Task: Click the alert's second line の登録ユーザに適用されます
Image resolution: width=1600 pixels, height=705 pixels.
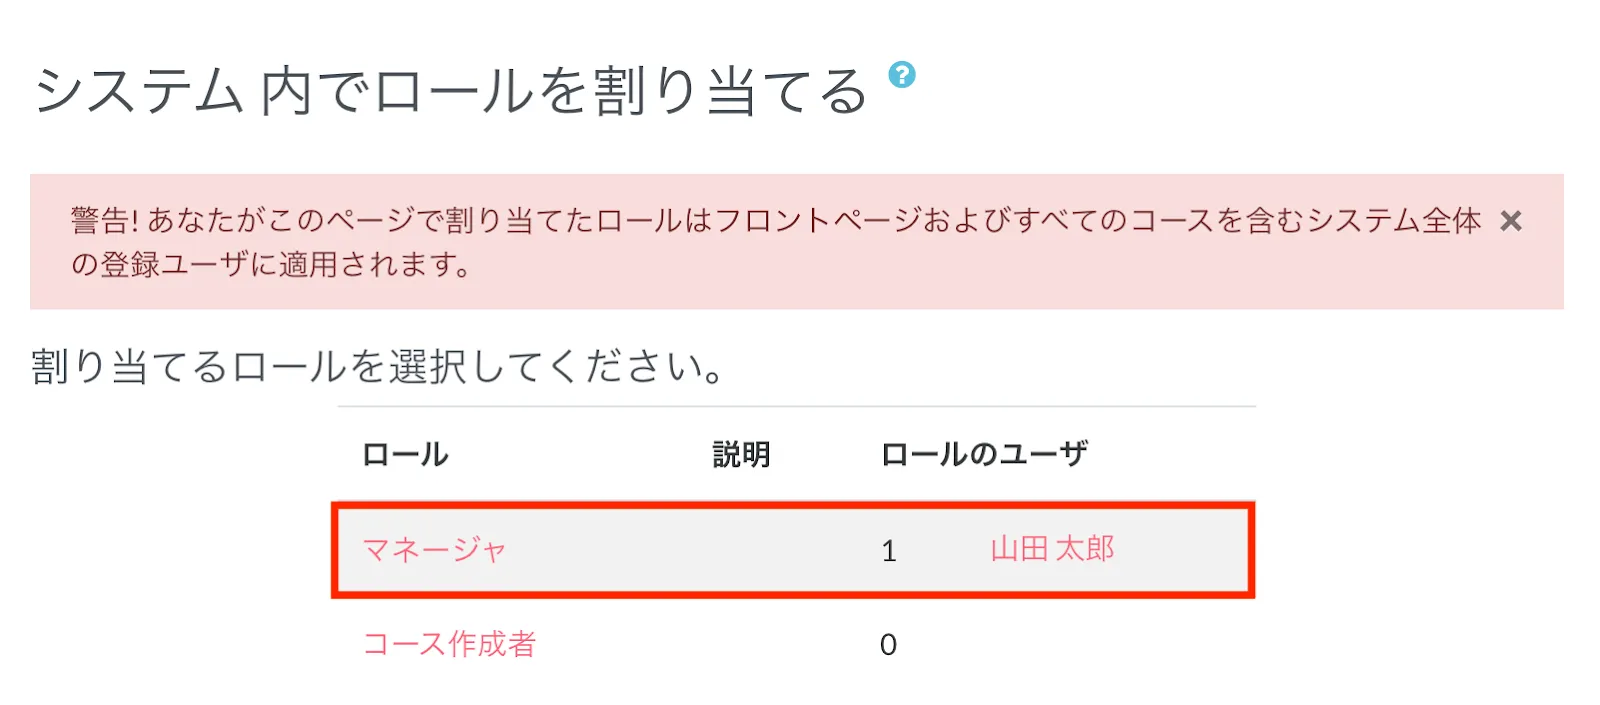Action: pos(270,265)
